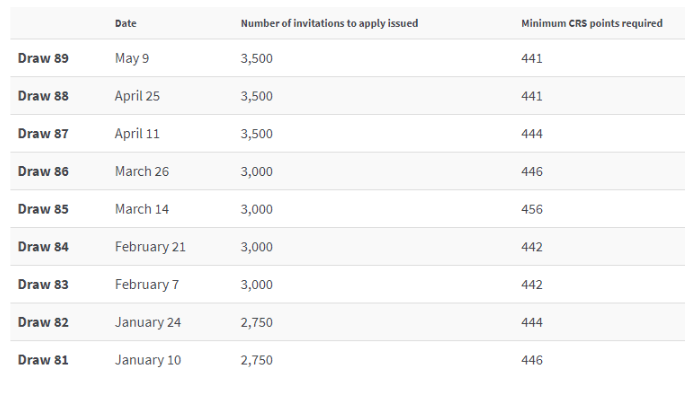The height and width of the screenshot is (396, 699).
Task: Click 2,750 invitations in Draw 81 row
Action: coord(257,360)
